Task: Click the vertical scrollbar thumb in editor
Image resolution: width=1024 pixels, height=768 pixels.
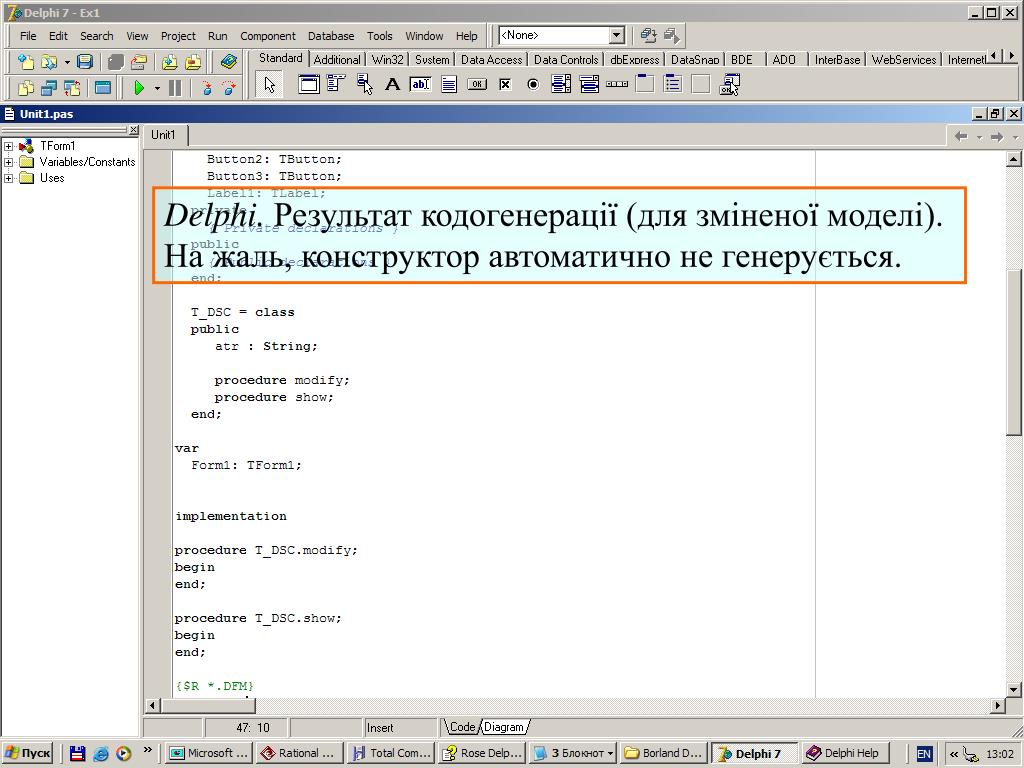Action: point(1013,351)
